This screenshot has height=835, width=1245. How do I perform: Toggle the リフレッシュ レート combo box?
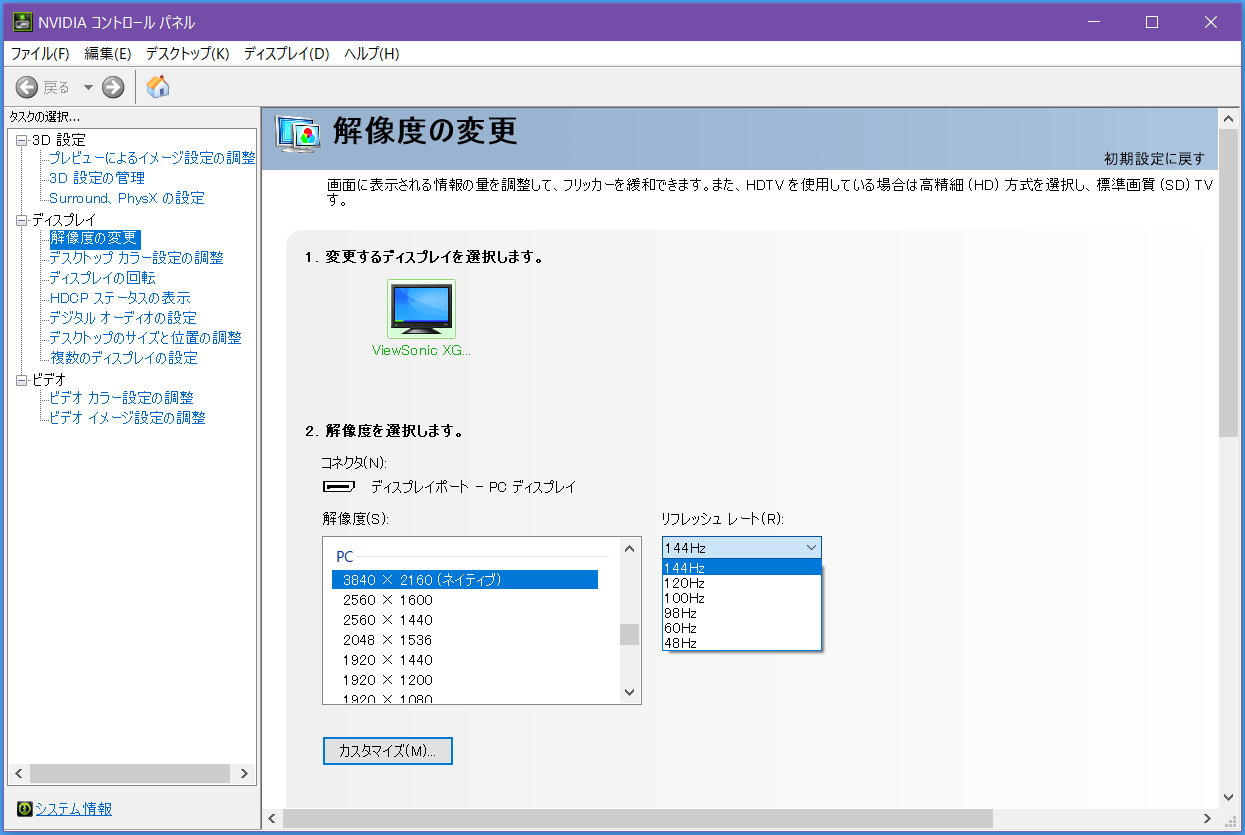coord(741,547)
